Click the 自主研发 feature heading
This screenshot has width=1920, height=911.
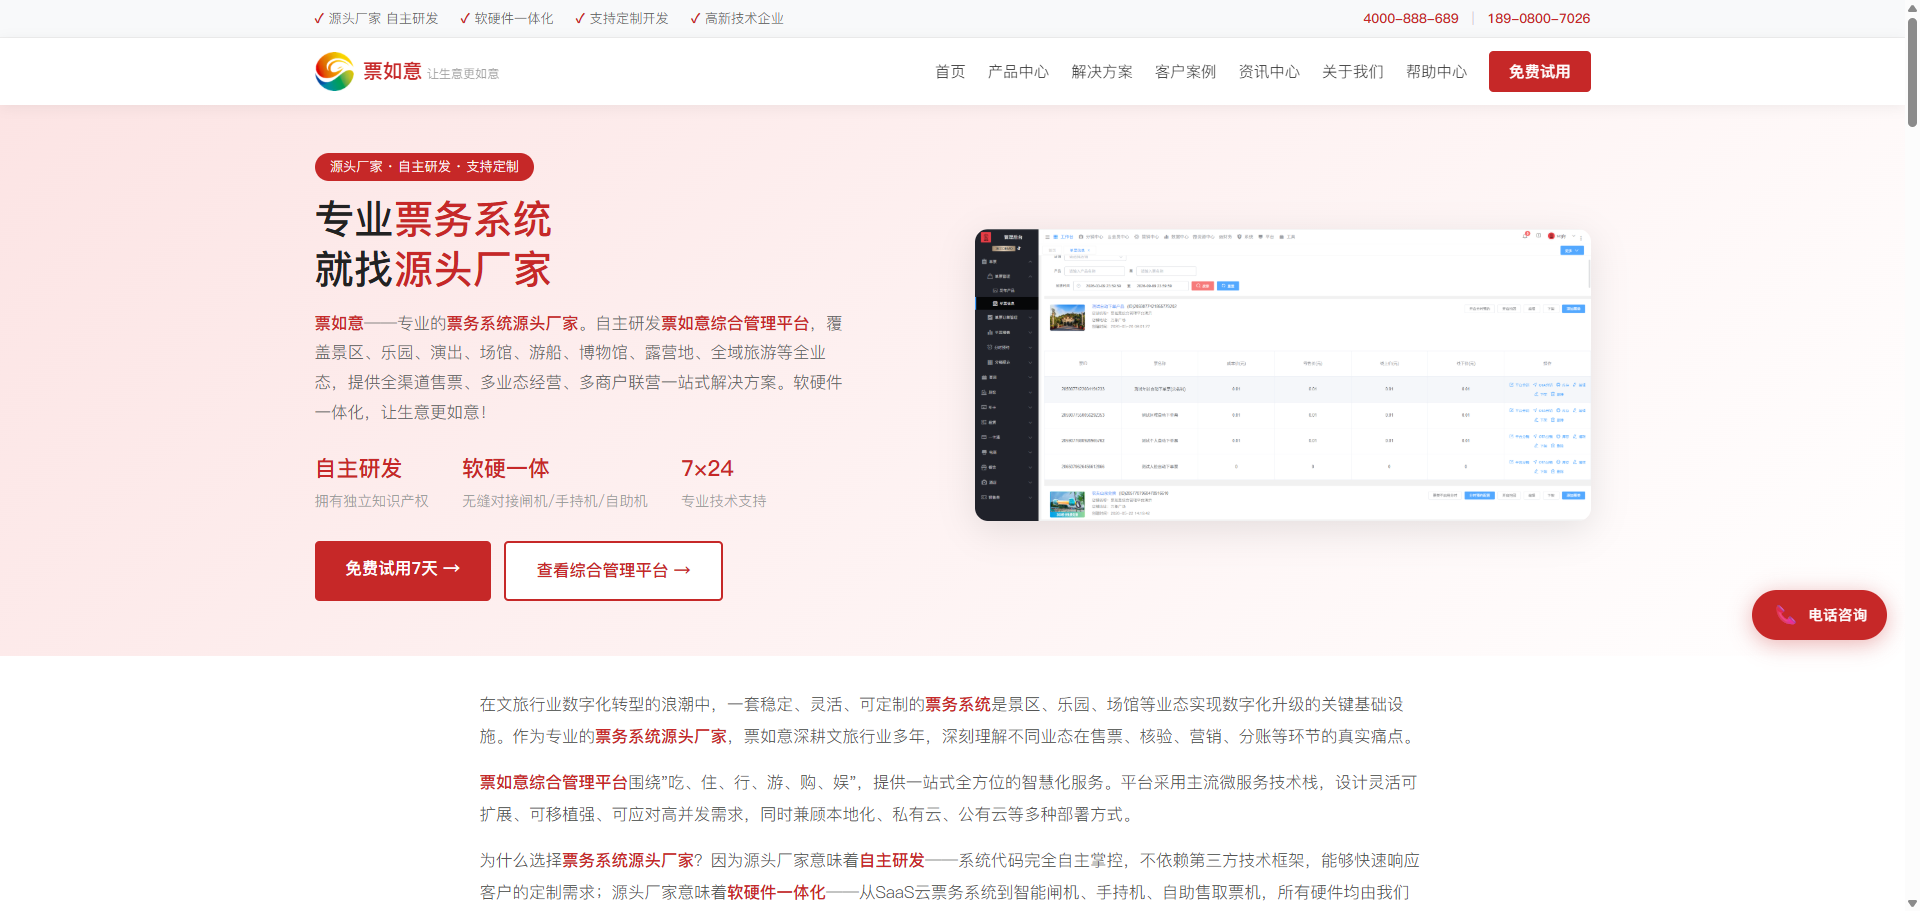coord(358,468)
